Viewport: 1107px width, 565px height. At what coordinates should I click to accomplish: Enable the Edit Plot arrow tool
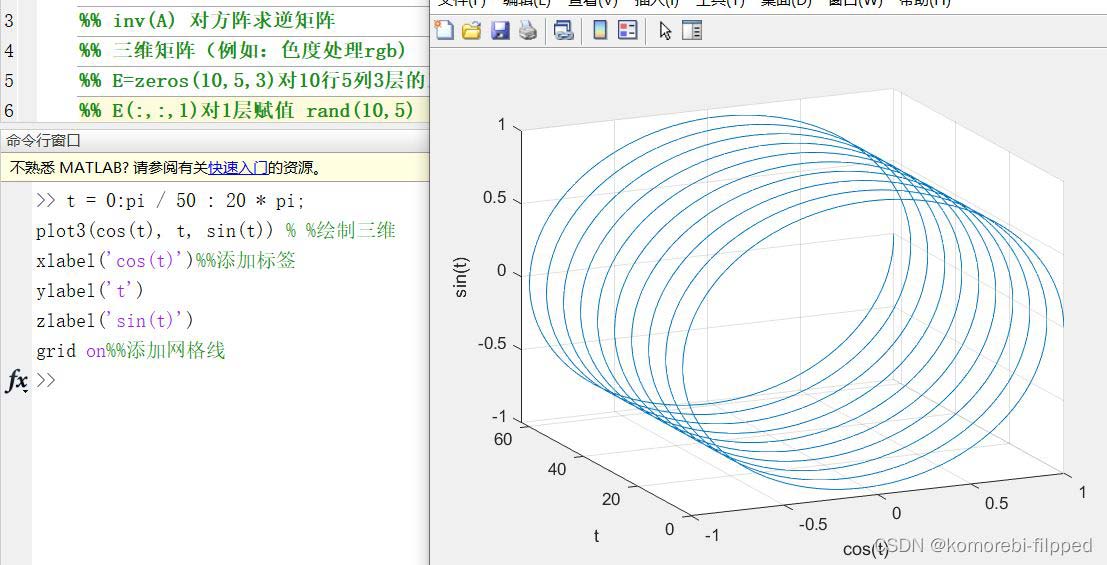665,31
